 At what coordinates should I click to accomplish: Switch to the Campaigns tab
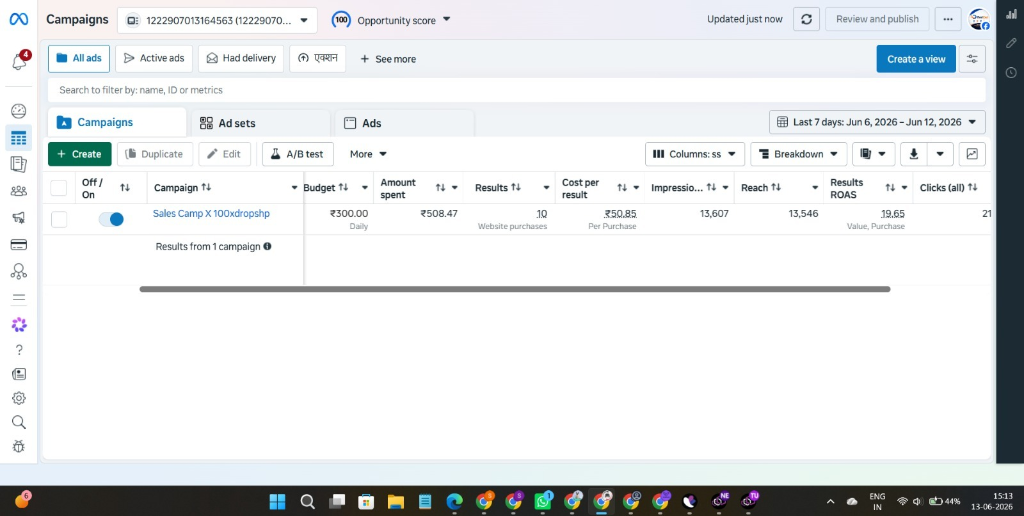point(117,122)
